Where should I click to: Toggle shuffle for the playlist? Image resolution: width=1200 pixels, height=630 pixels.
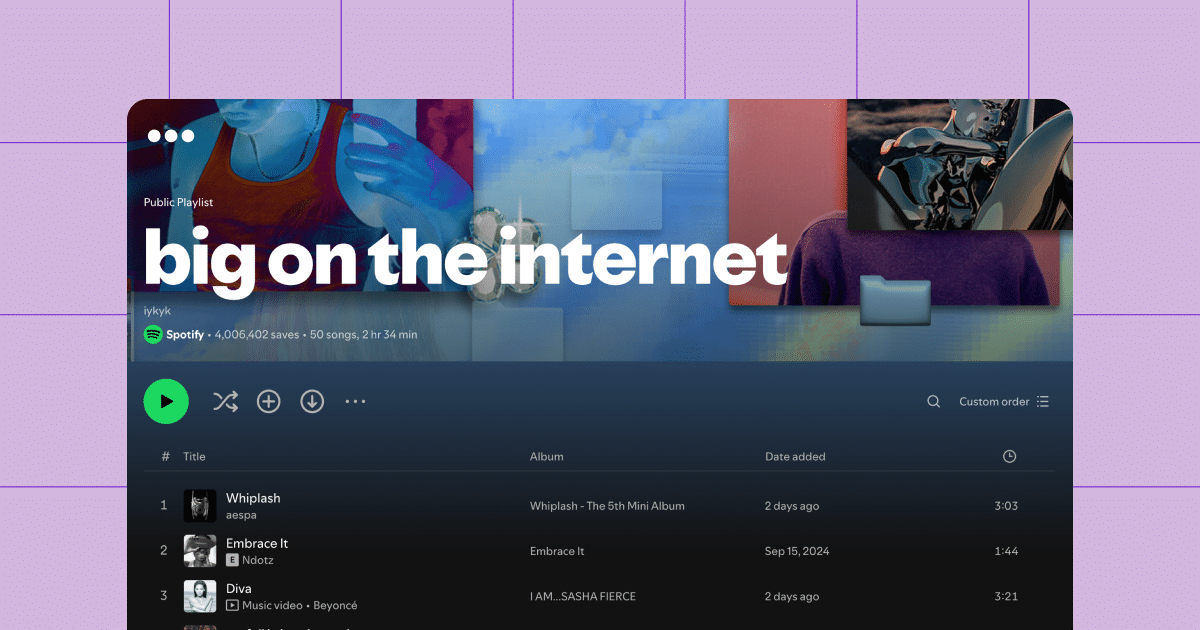pyautogui.click(x=225, y=401)
